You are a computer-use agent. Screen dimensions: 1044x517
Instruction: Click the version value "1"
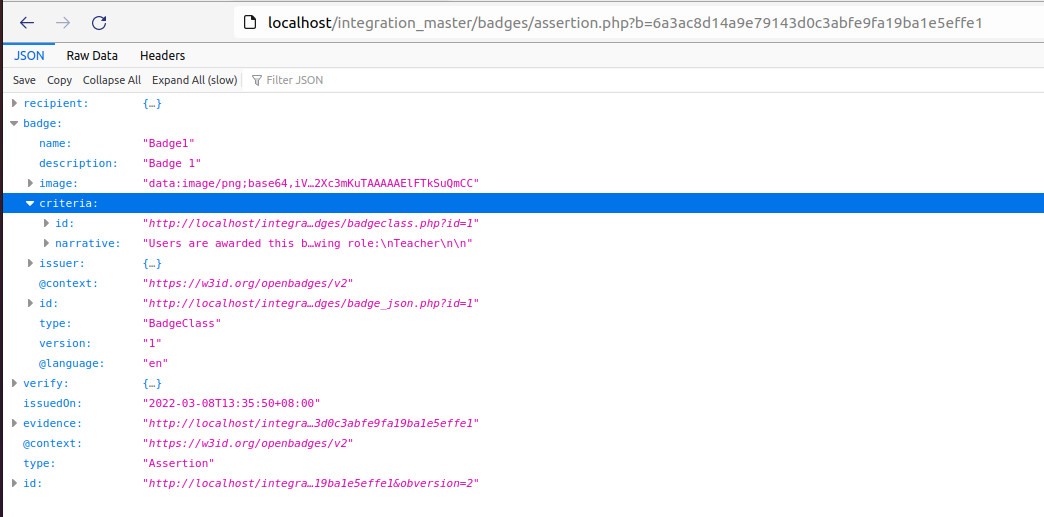click(x=152, y=343)
